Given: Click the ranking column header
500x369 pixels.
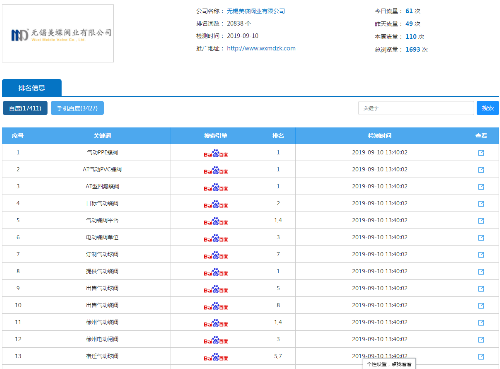Looking at the screenshot, I should click(278, 136).
